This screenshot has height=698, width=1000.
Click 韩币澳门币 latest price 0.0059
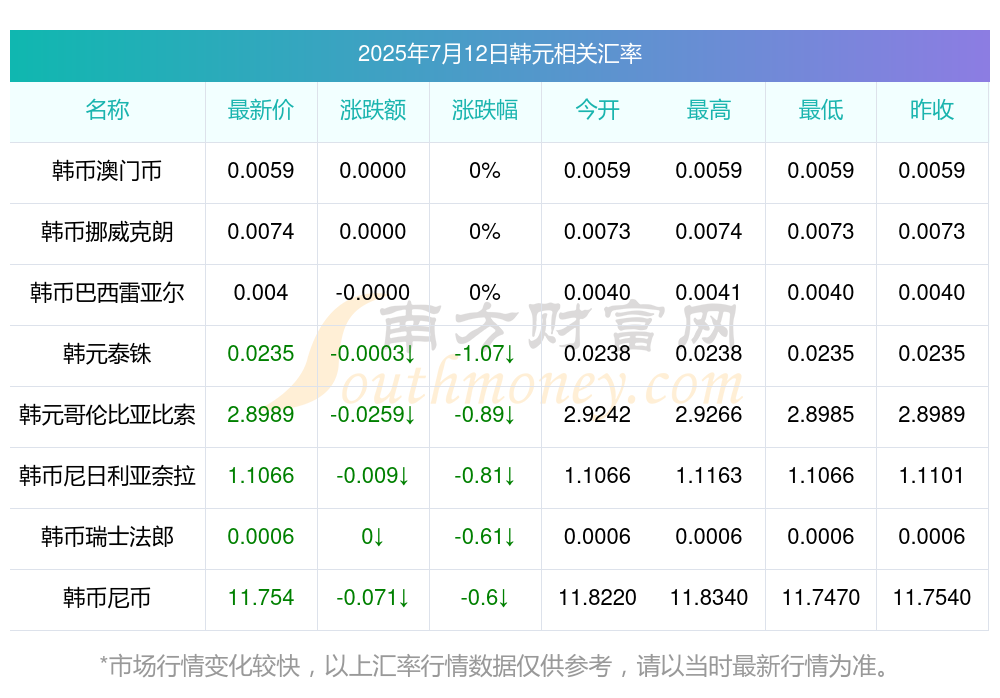tap(261, 171)
